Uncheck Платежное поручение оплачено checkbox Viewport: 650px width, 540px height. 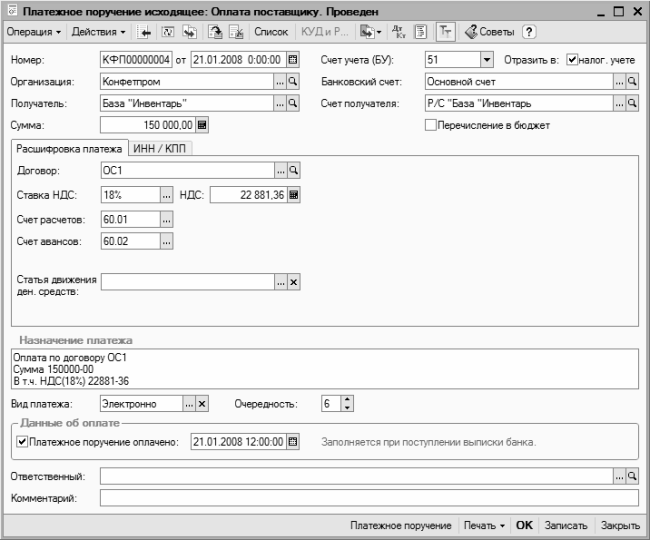click(22, 441)
